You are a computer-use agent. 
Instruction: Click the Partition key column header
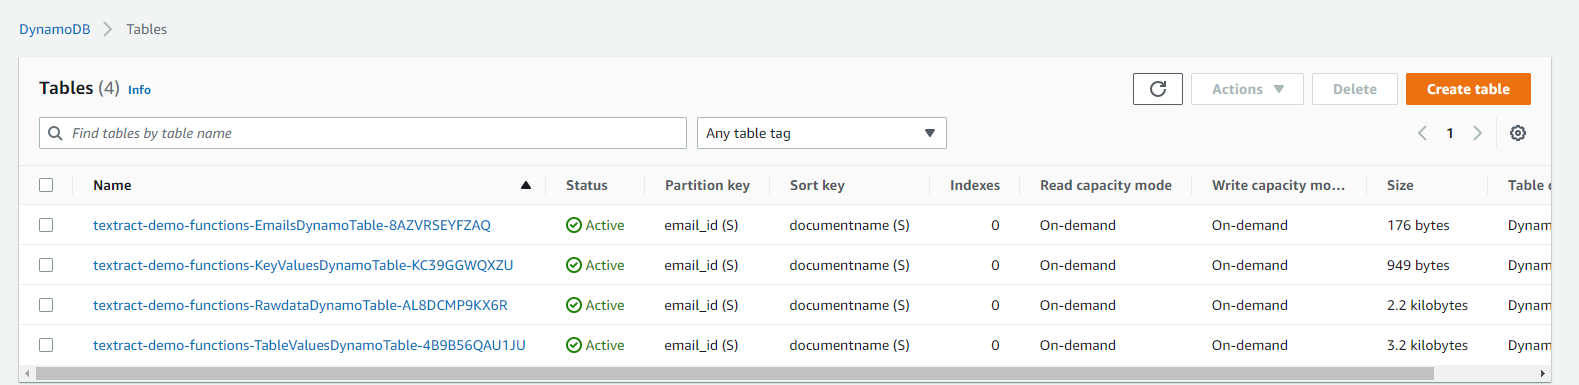point(707,185)
